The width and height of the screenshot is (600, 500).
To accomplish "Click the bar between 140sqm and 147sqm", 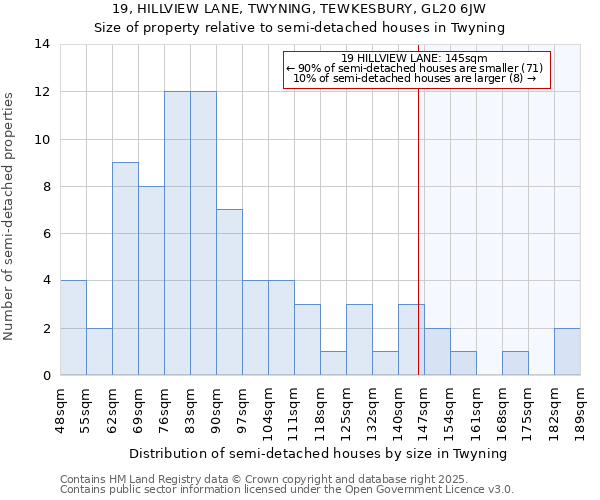I will click(x=412, y=340).
